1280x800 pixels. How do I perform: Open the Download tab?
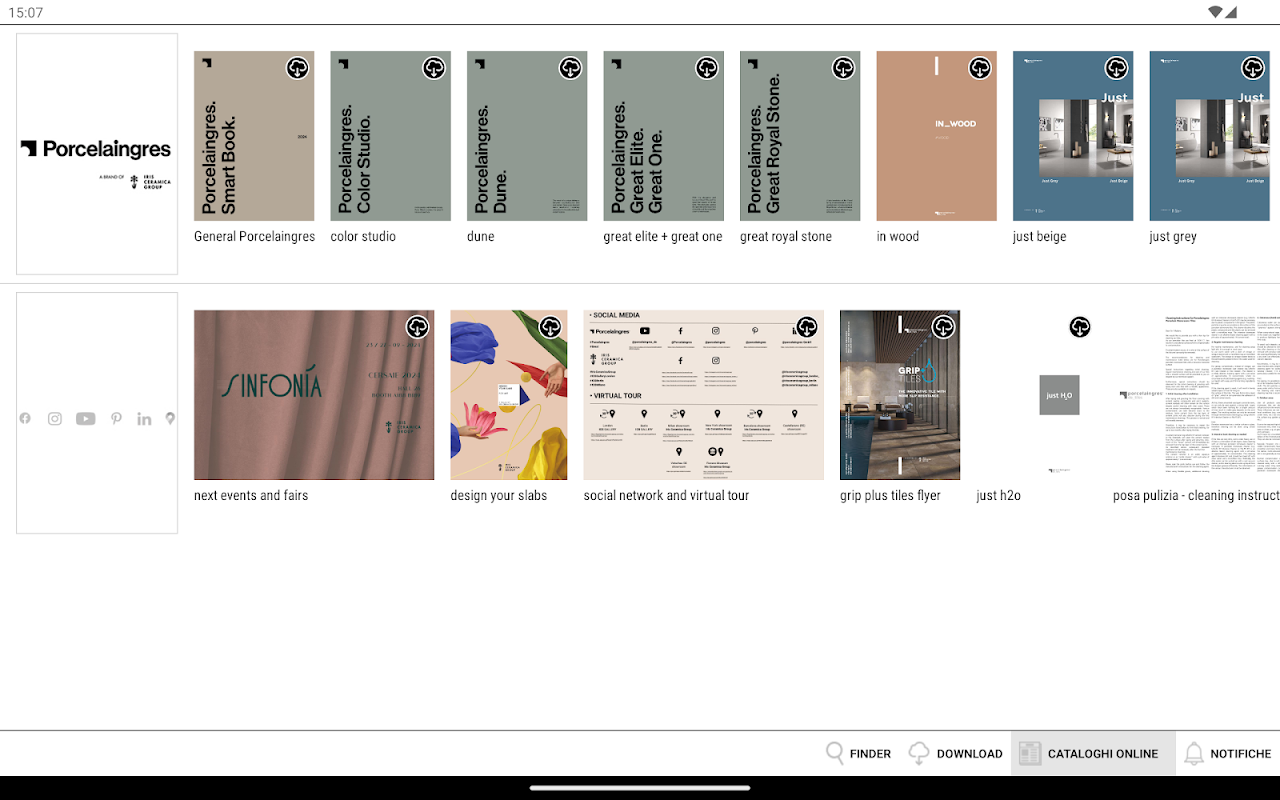[x=955, y=754]
